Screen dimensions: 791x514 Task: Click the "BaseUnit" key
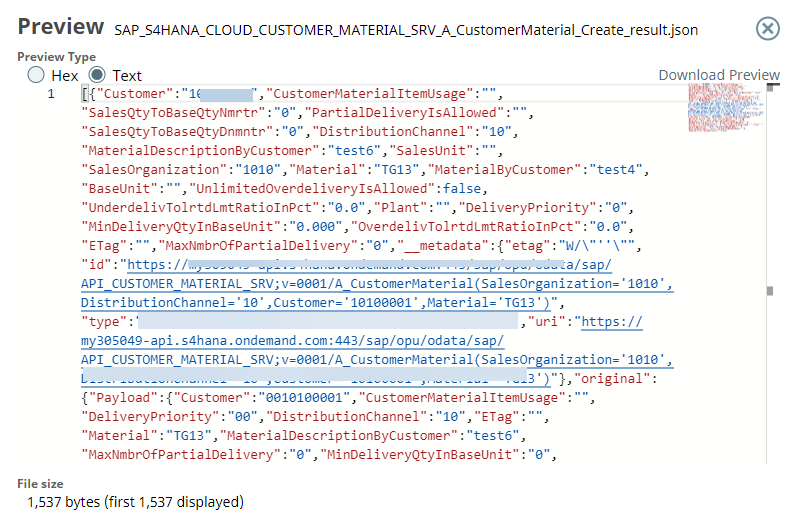119,189
